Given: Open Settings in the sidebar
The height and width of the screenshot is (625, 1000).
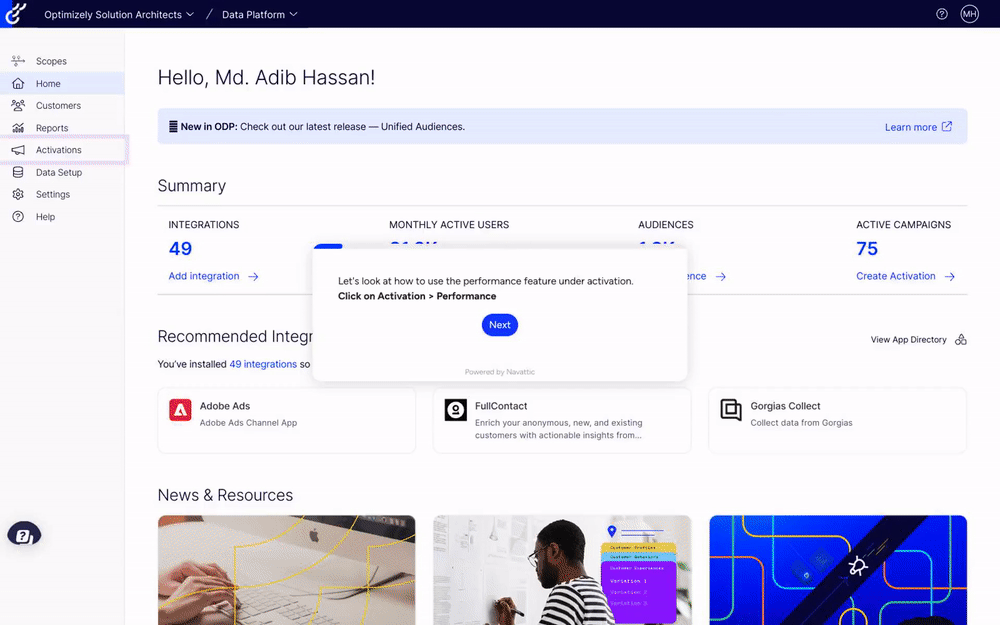Looking at the screenshot, I should tap(53, 195).
